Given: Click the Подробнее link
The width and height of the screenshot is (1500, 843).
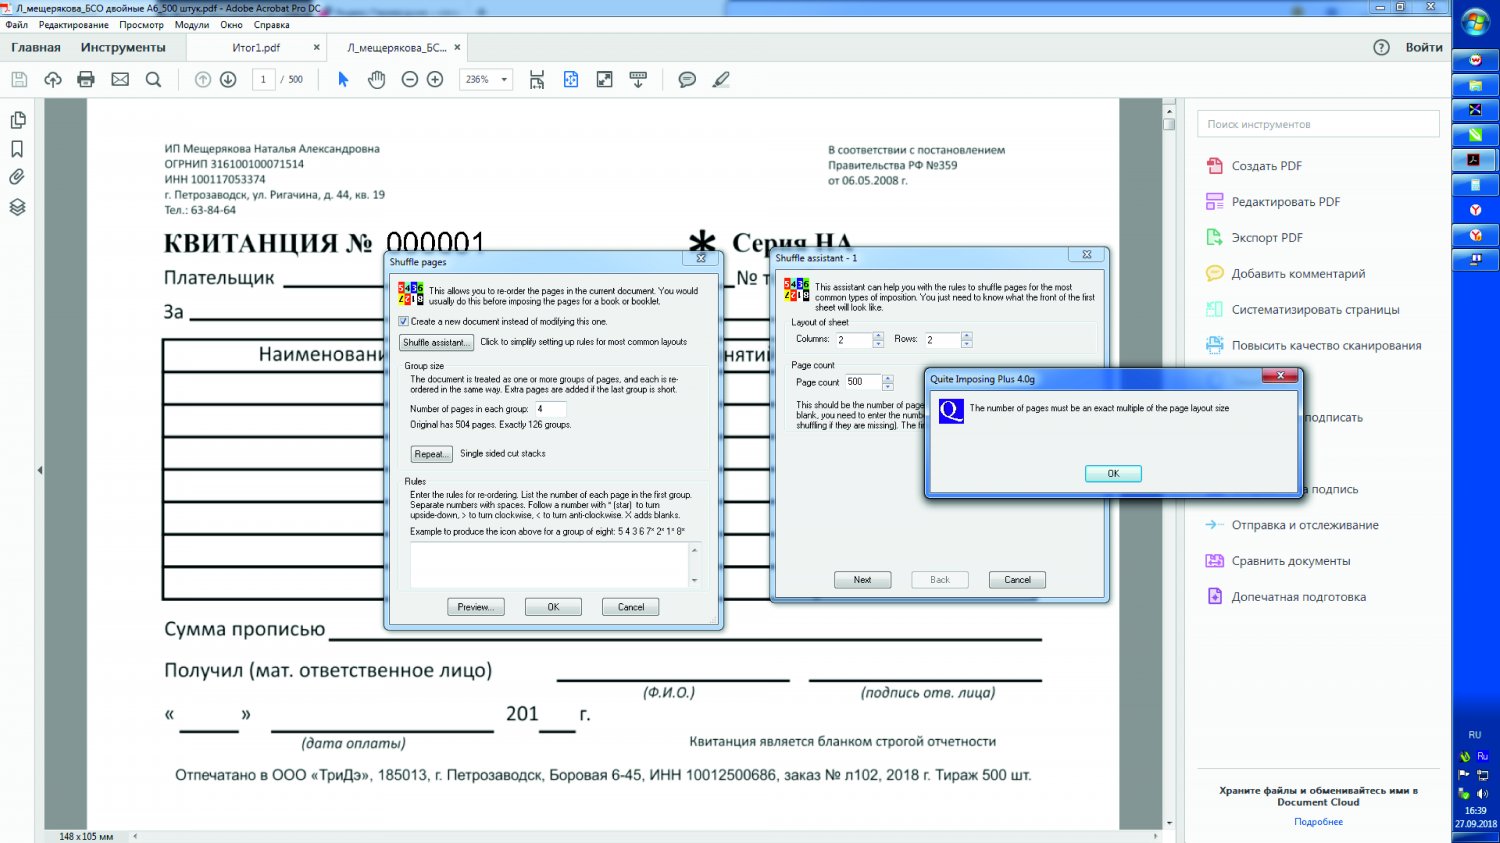Looking at the screenshot, I should point(1318,822).
